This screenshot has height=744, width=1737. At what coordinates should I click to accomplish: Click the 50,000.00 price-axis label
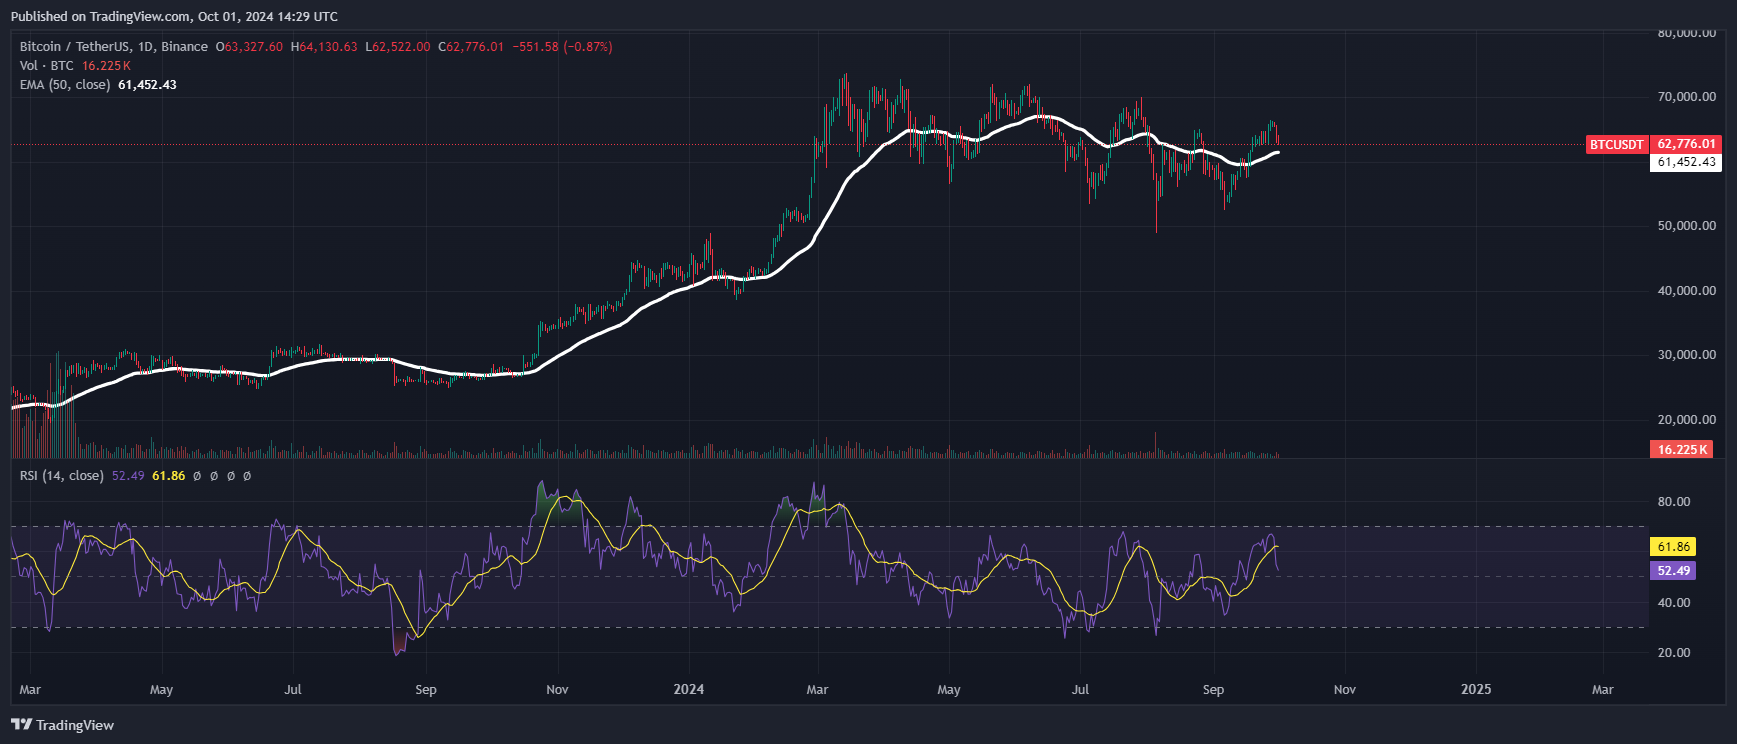[1687, 226]
